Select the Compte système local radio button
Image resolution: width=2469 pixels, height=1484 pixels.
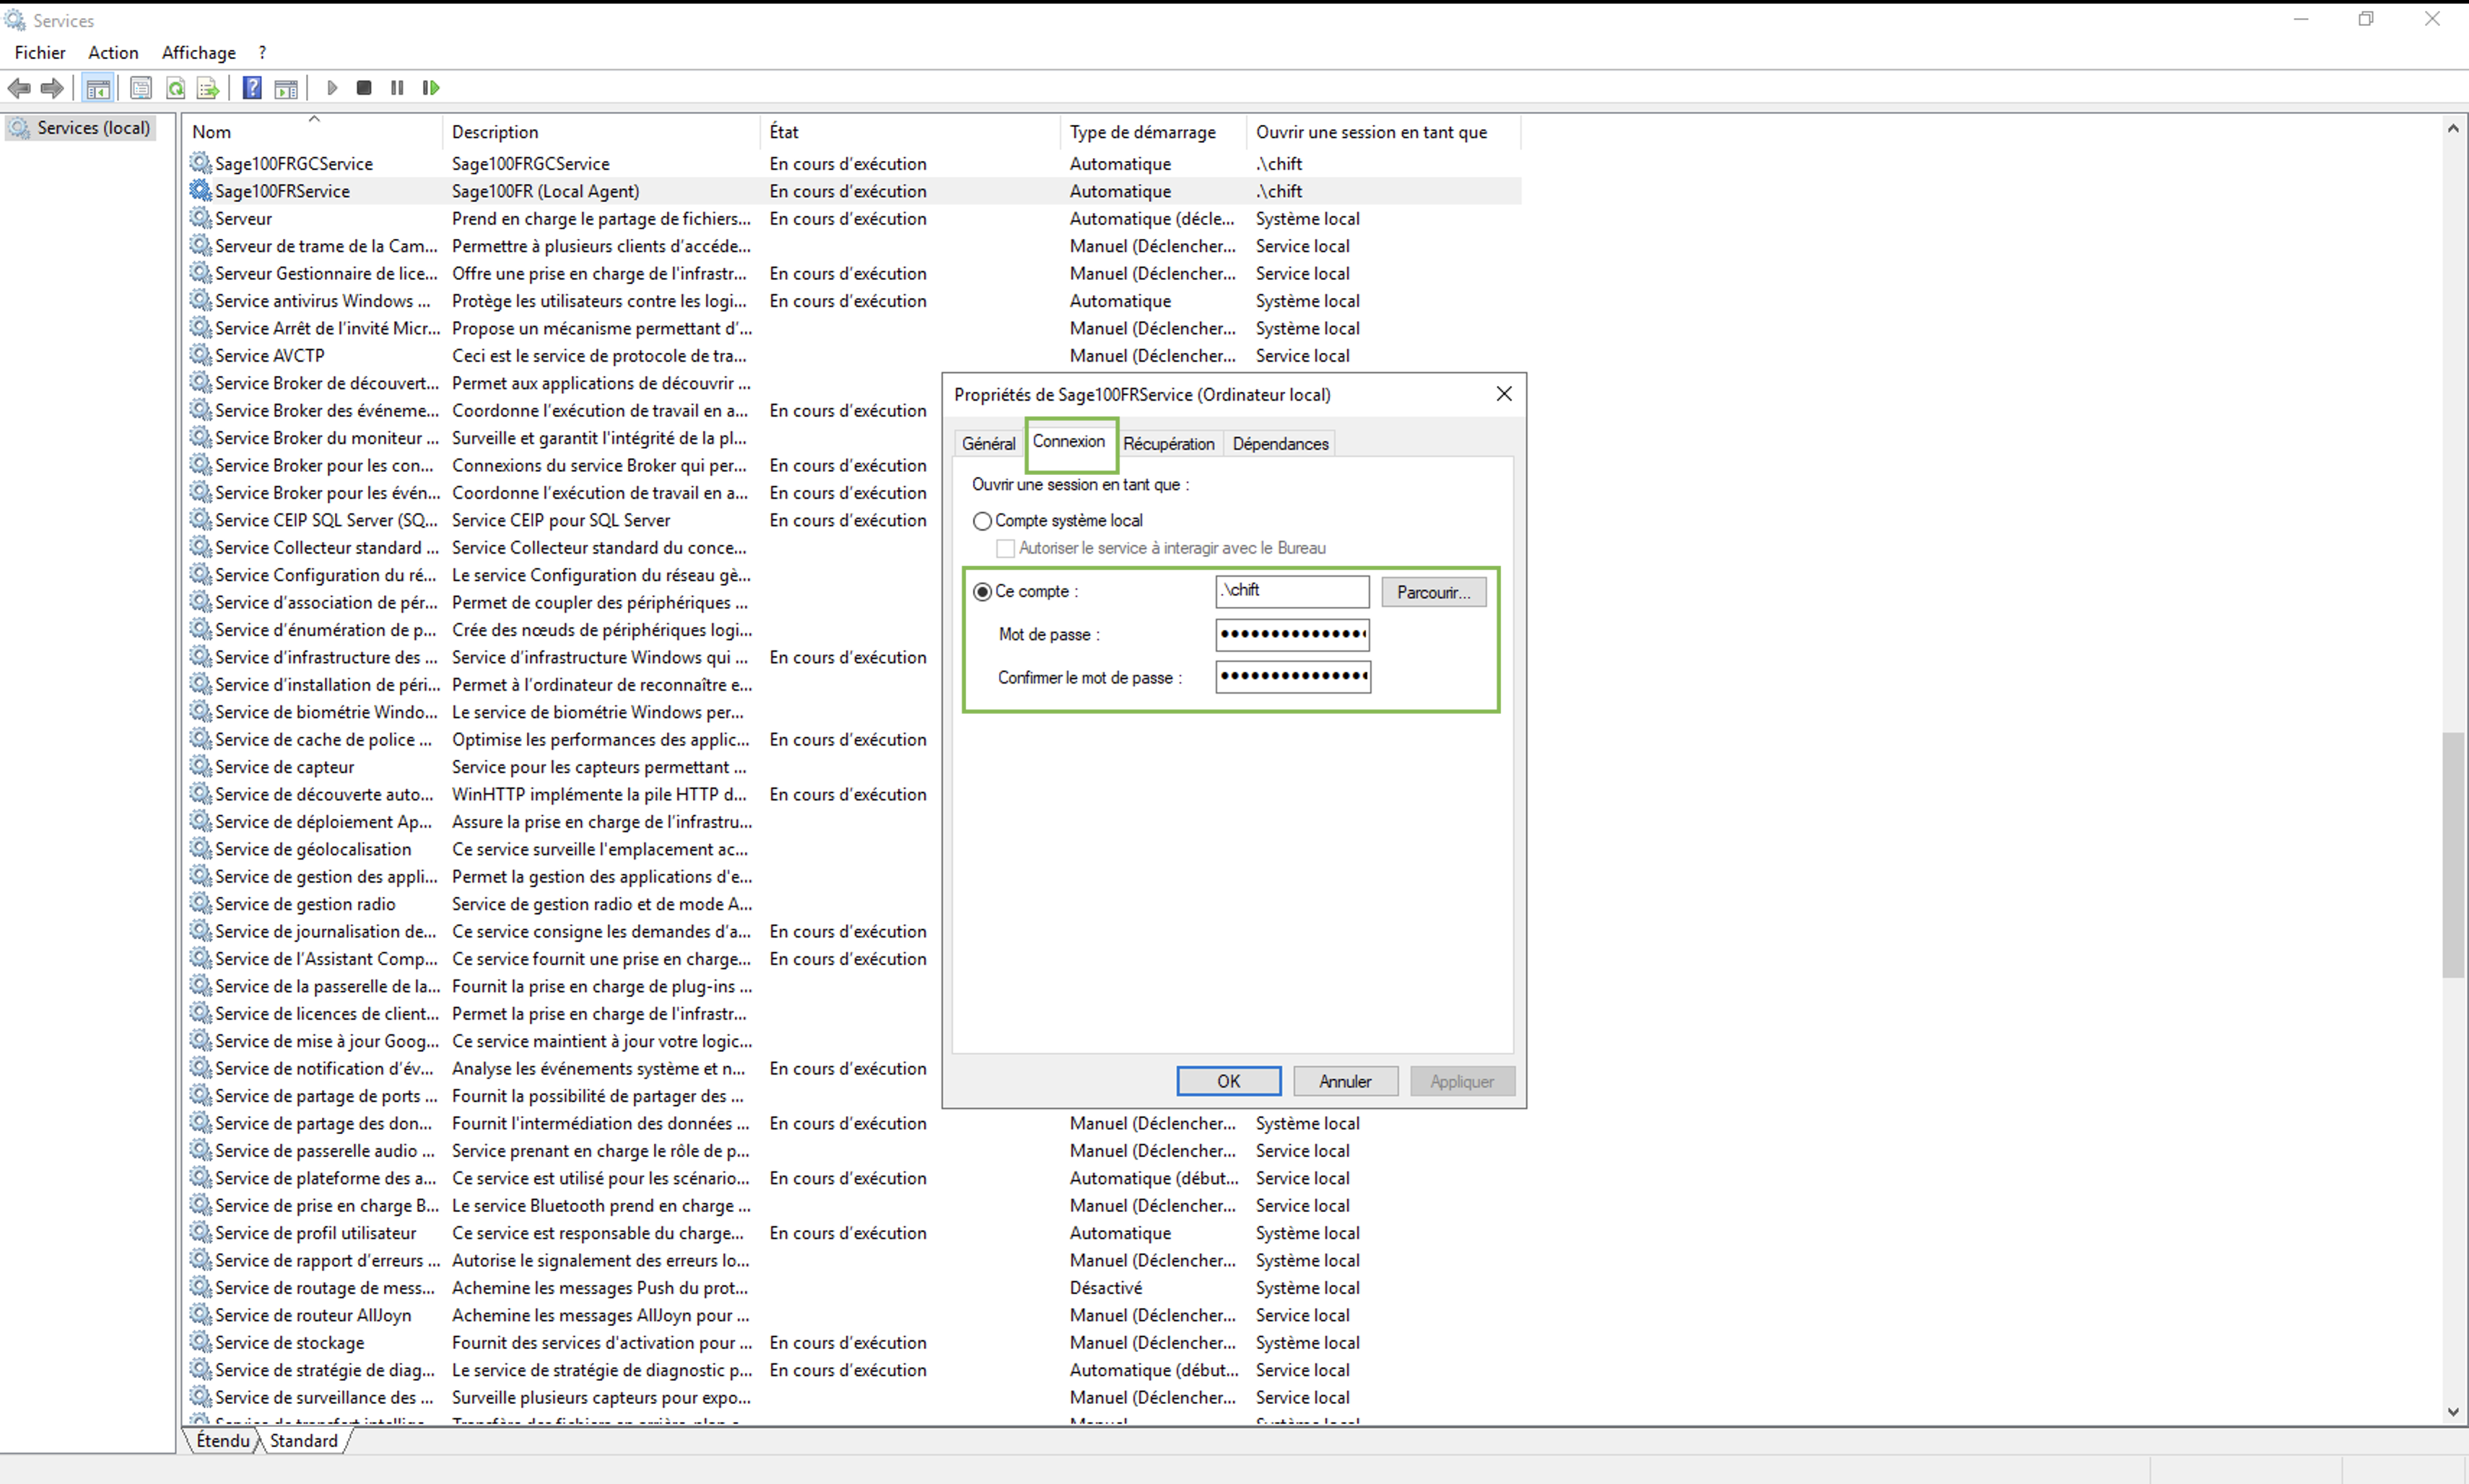[982, 521]
